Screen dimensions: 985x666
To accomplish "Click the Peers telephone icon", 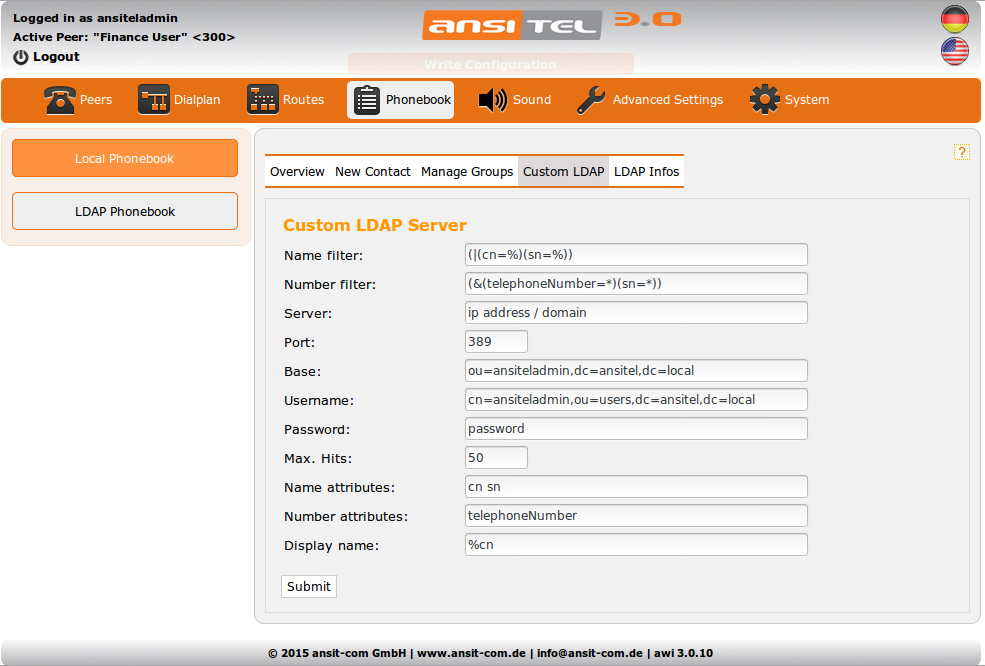I will pyautogui.click(x=59, y=100).
